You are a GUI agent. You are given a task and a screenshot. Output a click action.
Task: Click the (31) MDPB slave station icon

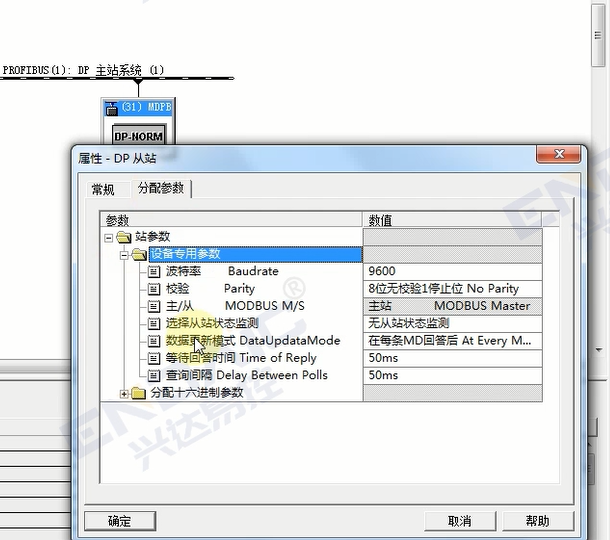pos(112,108)
